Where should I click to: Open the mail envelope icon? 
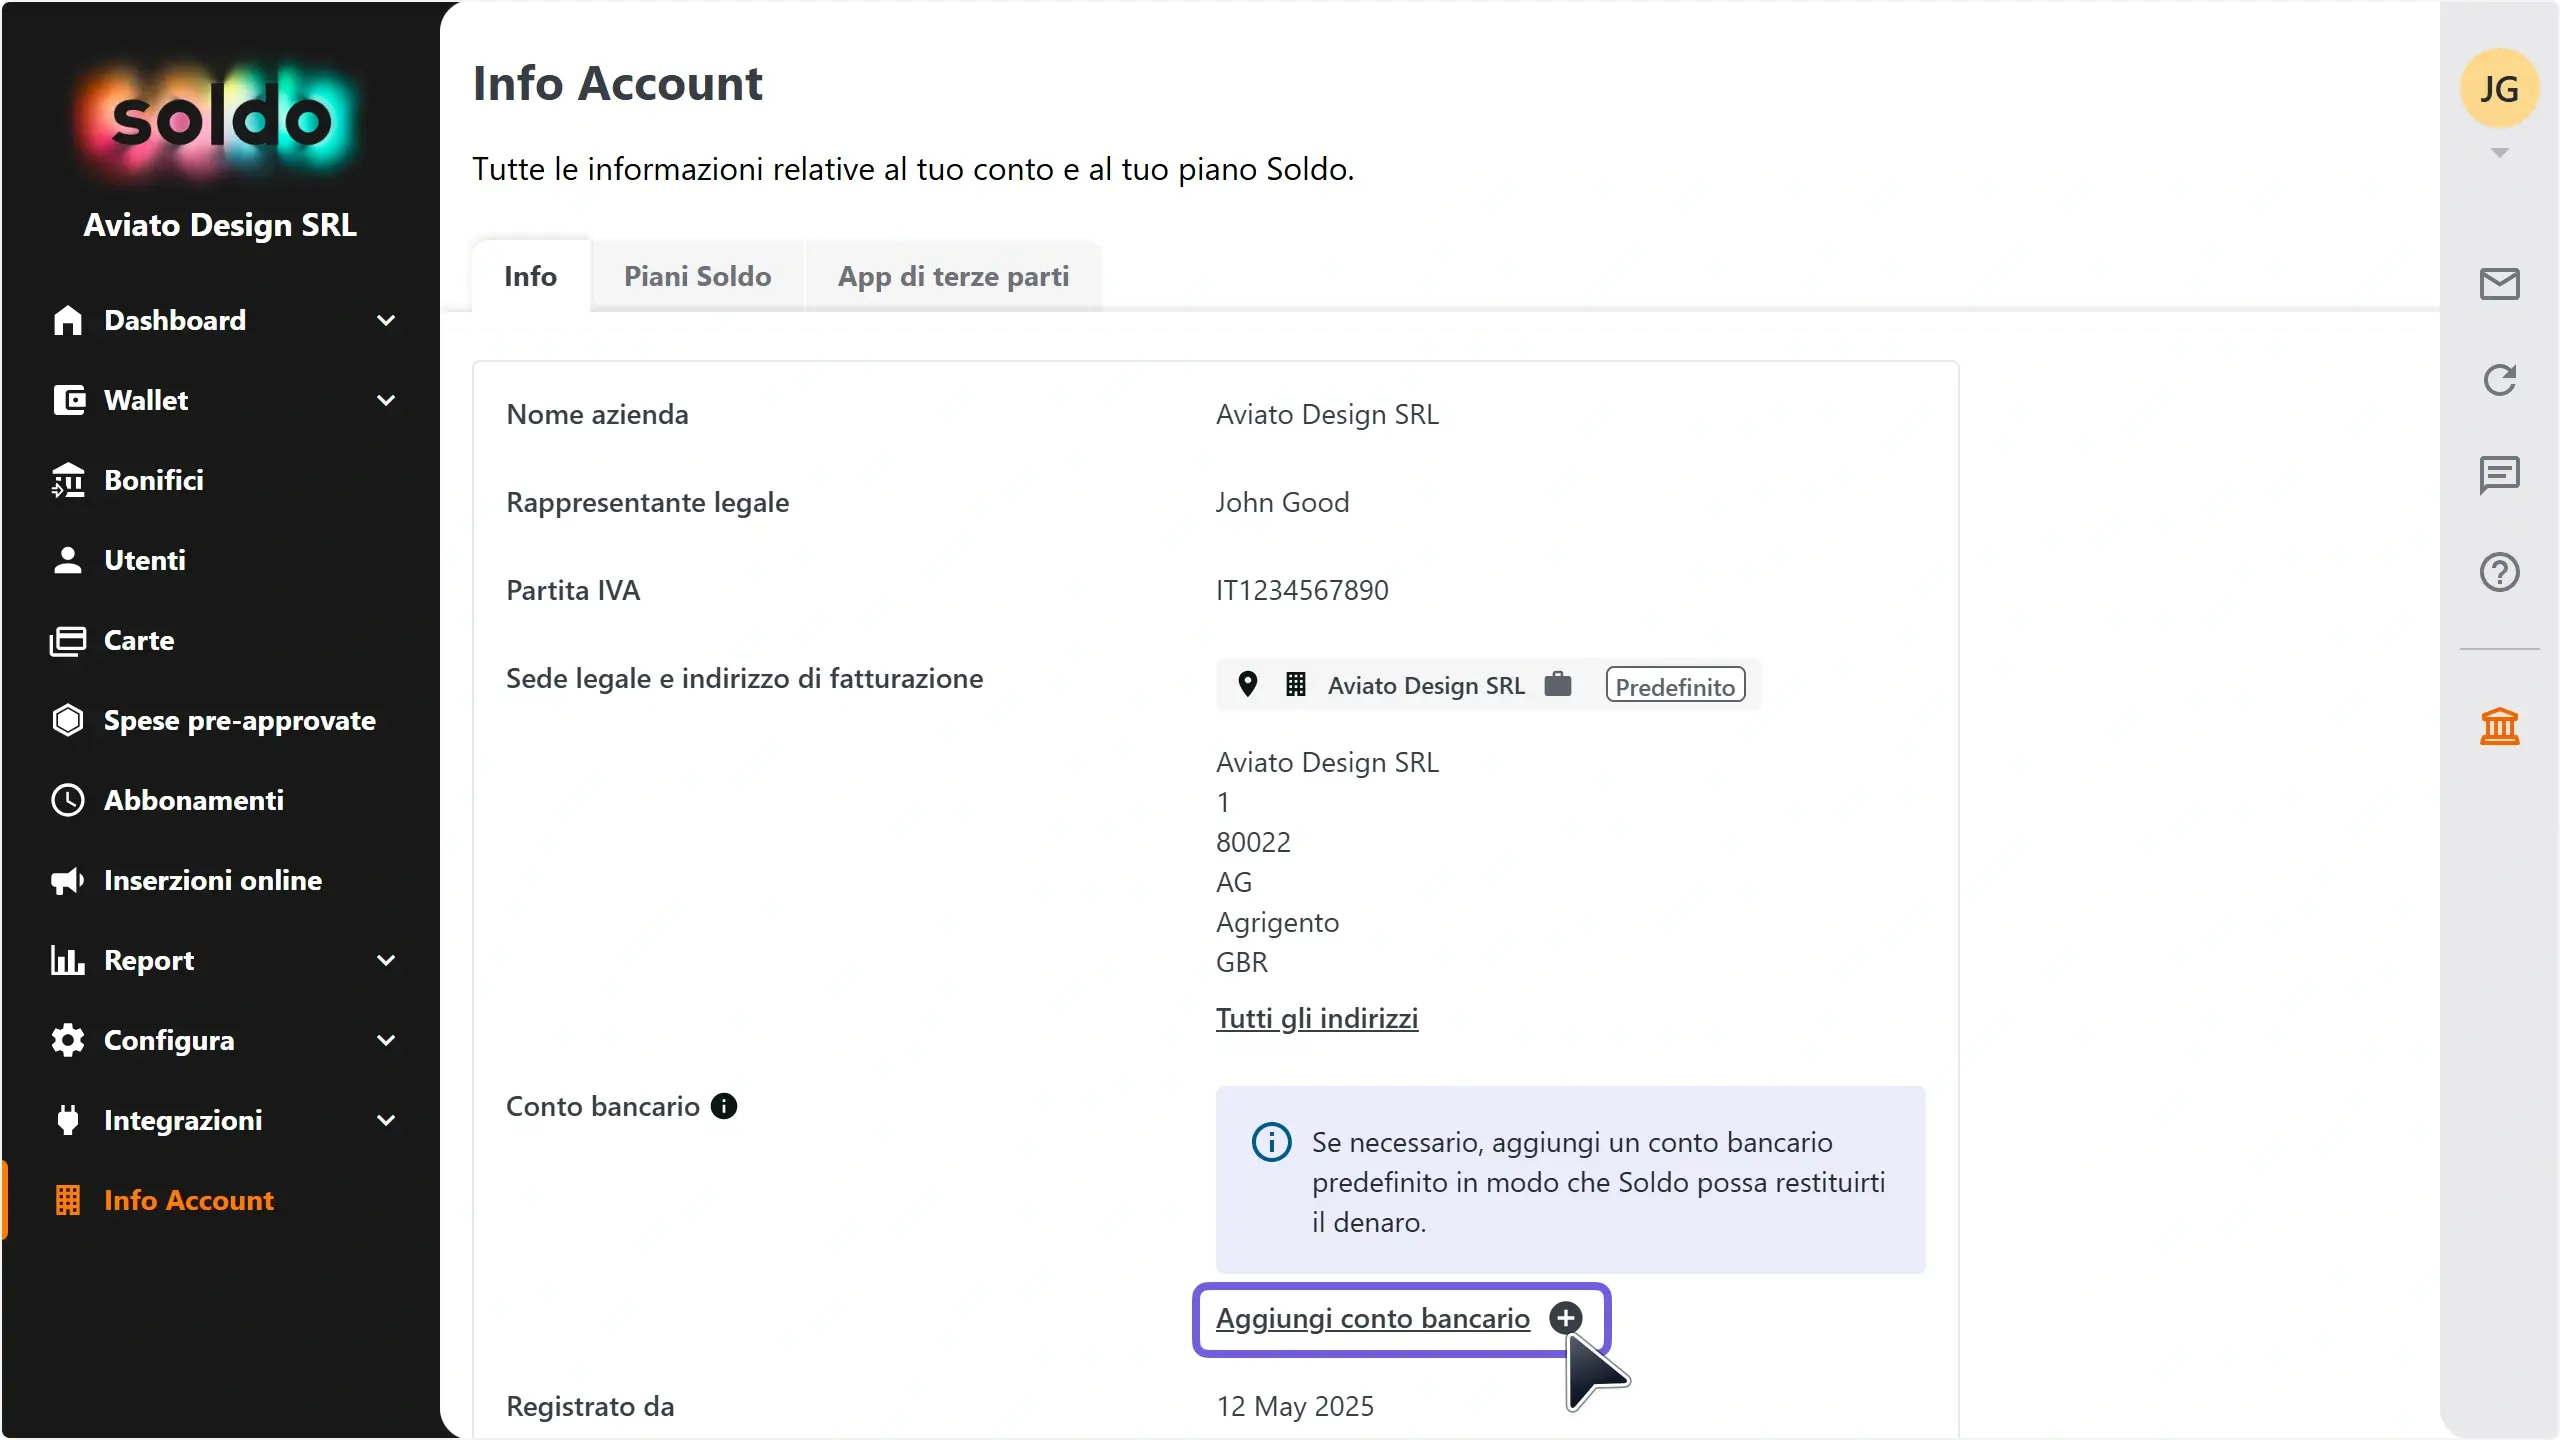[x=2499, y=284]
